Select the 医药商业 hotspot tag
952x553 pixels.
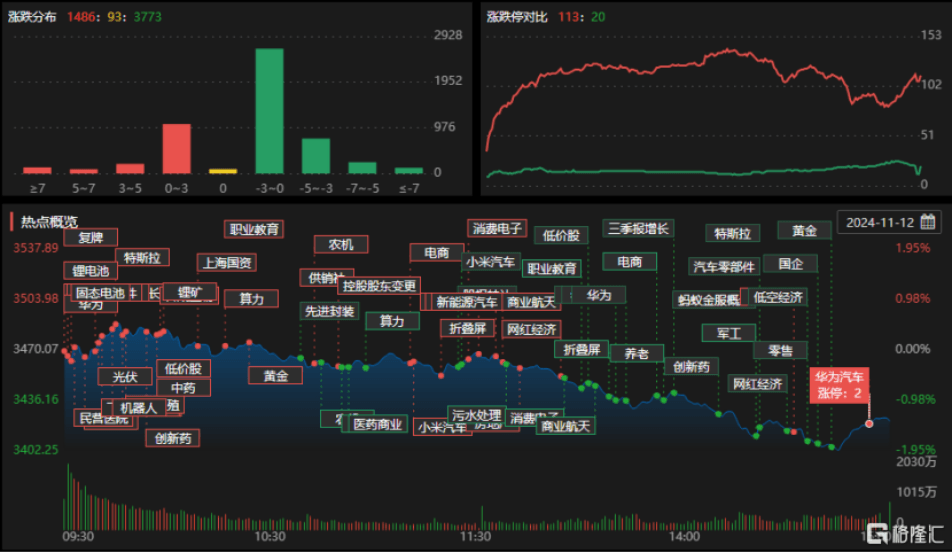(377, 424)
